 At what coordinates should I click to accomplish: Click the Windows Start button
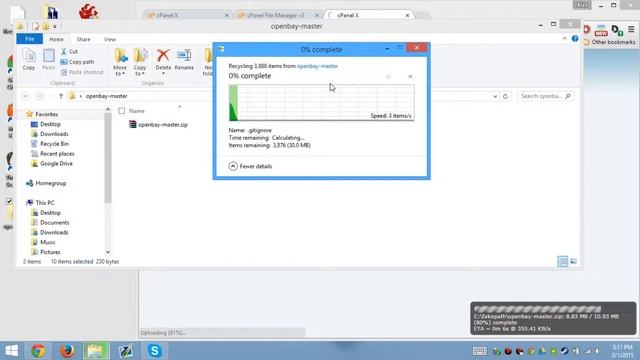pyautogui.click(x=12, y=351)
